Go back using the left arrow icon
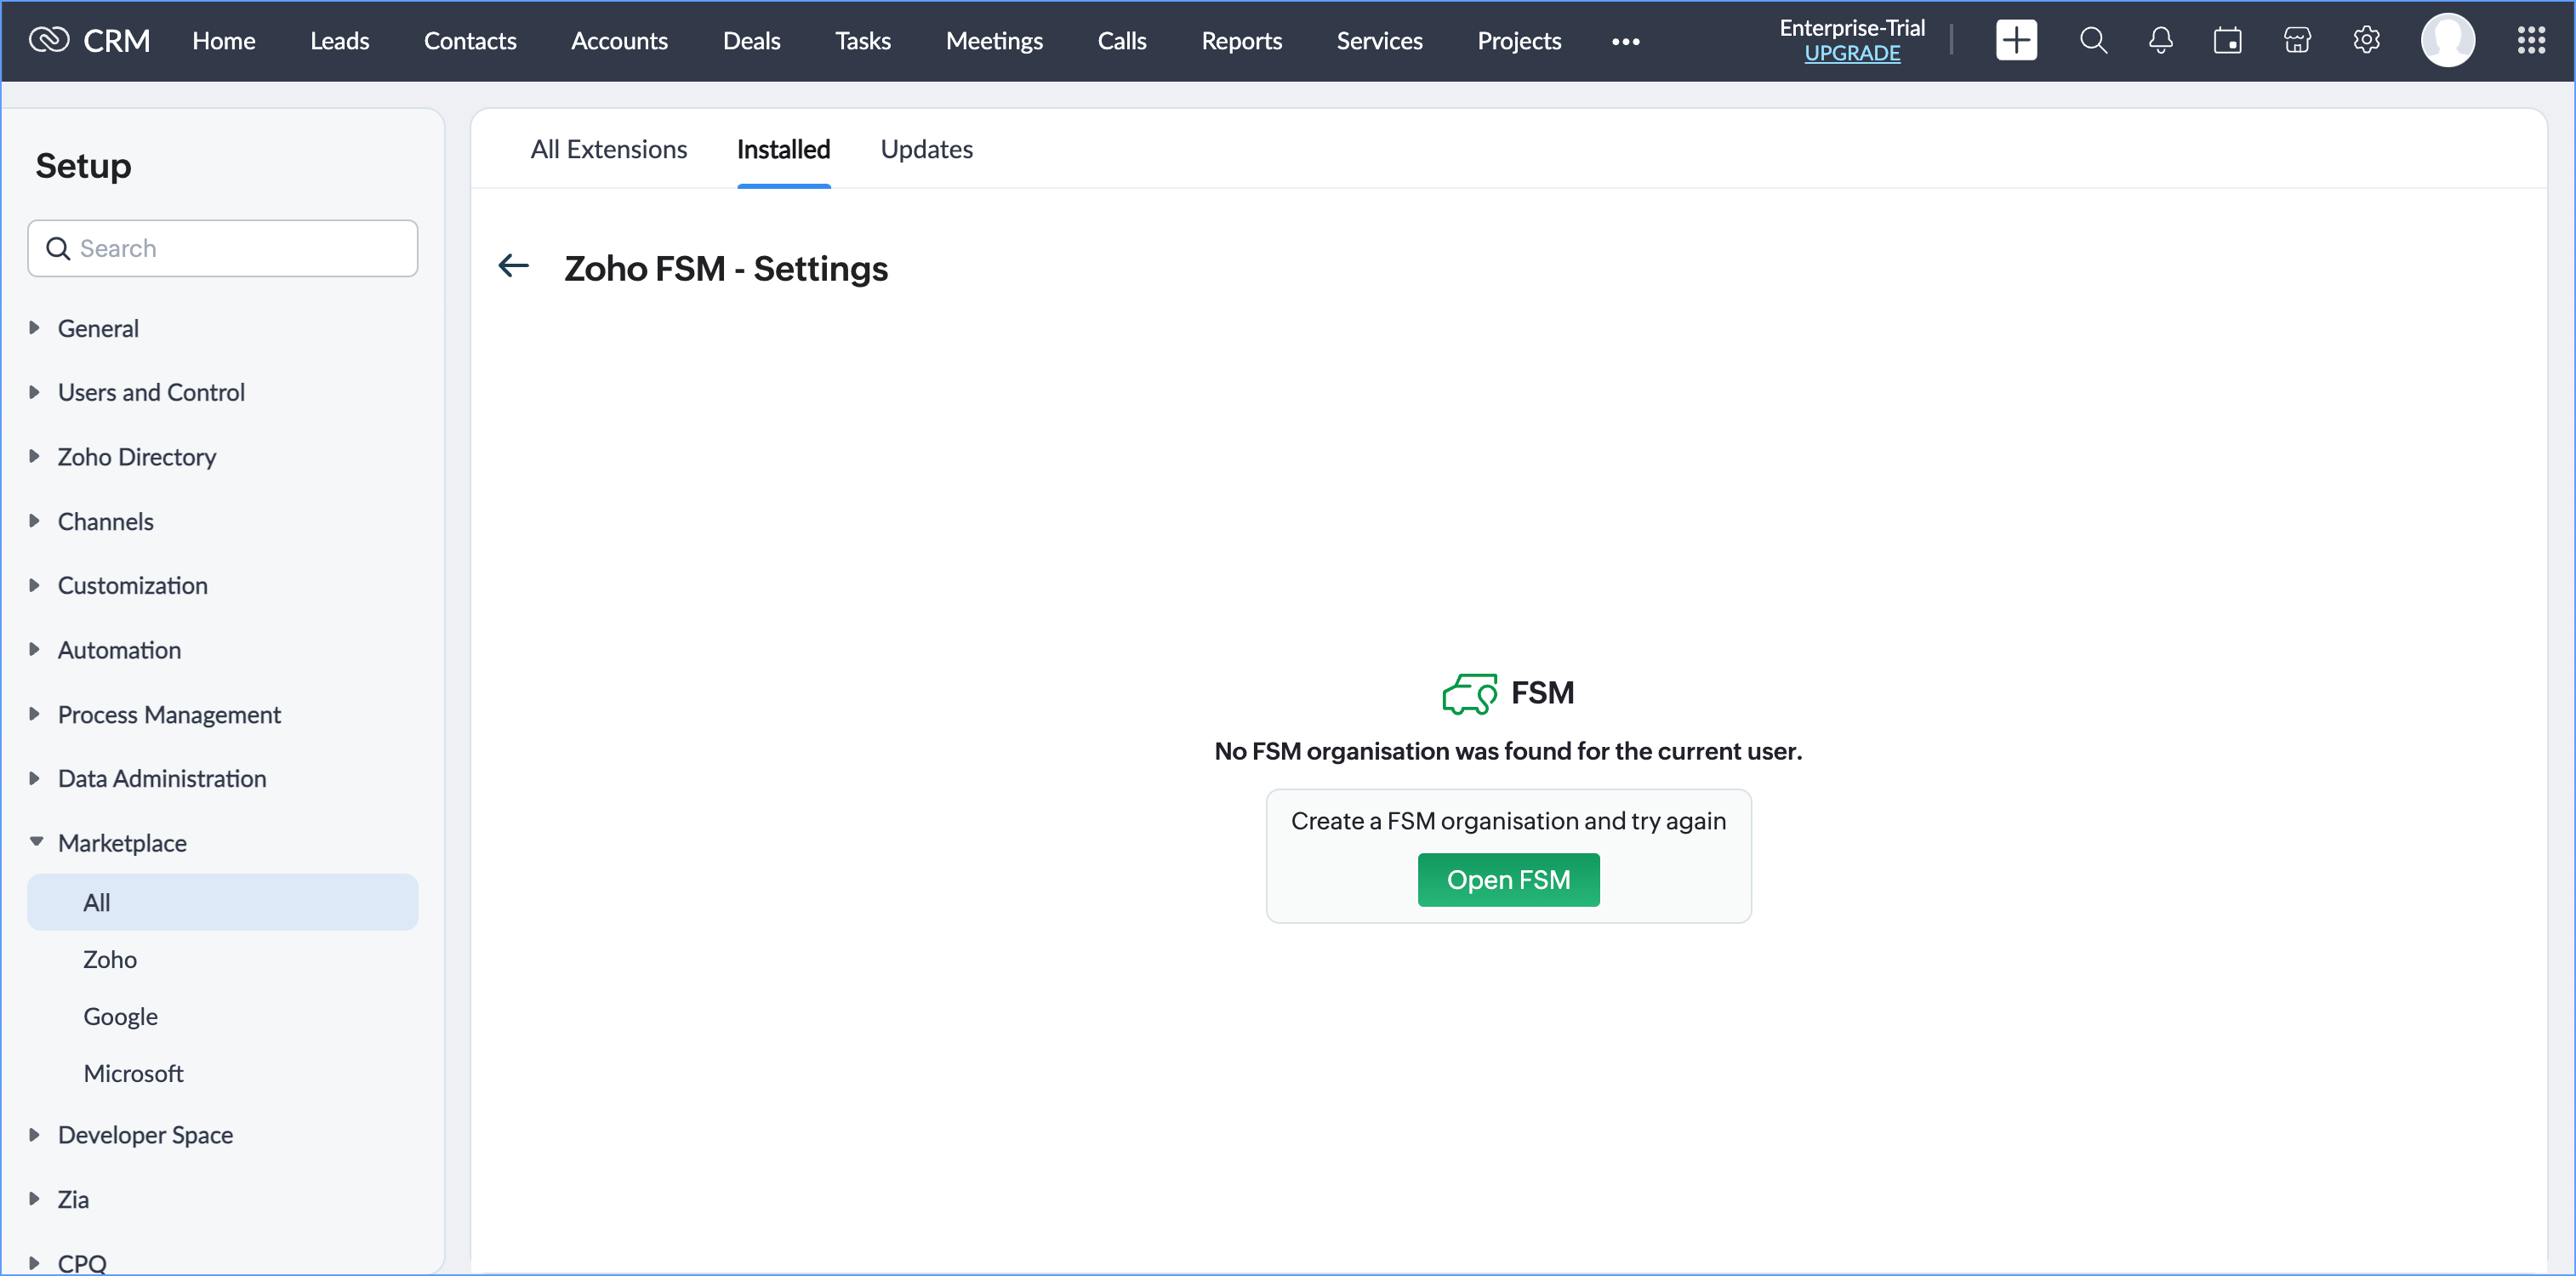This screenshot has height=1276, width=2576. coord(514,266)
